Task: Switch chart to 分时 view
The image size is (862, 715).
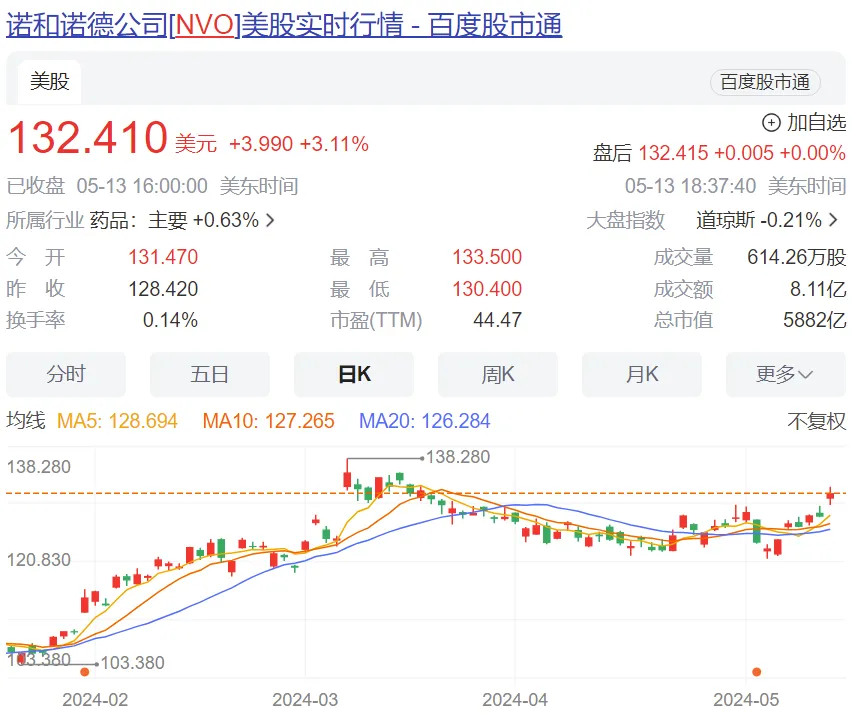Action: pyautogui.click(x=66, y=375)
